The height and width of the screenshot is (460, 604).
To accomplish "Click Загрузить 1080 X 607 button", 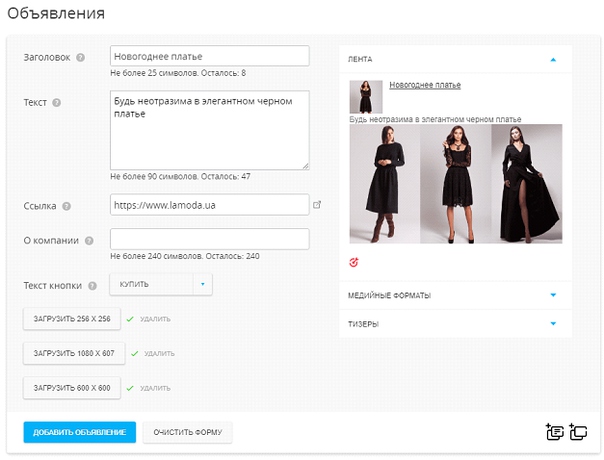I will coord(74,353).
